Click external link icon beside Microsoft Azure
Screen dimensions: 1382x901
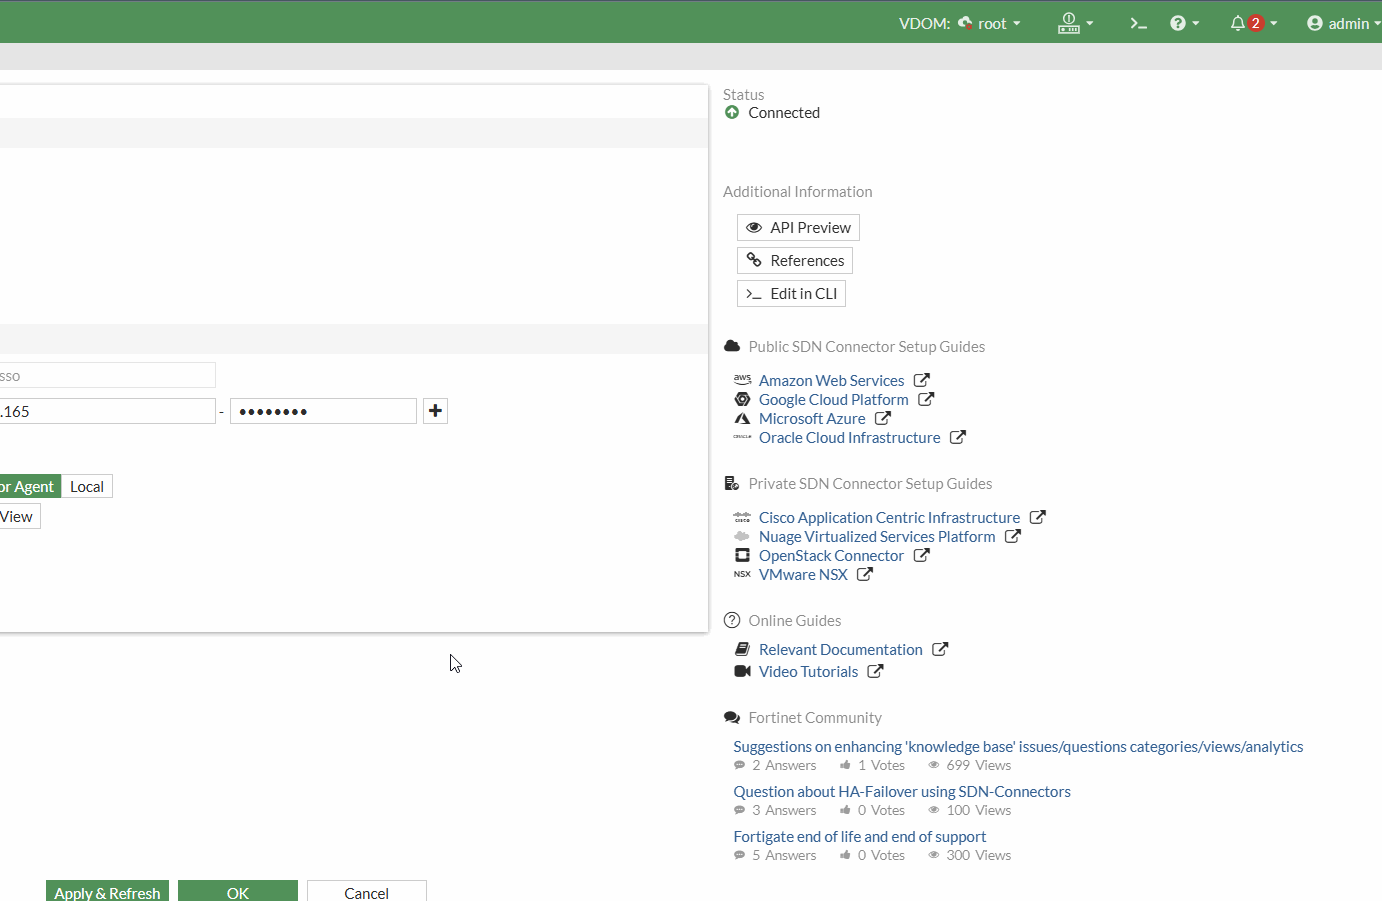coord(883,418)
